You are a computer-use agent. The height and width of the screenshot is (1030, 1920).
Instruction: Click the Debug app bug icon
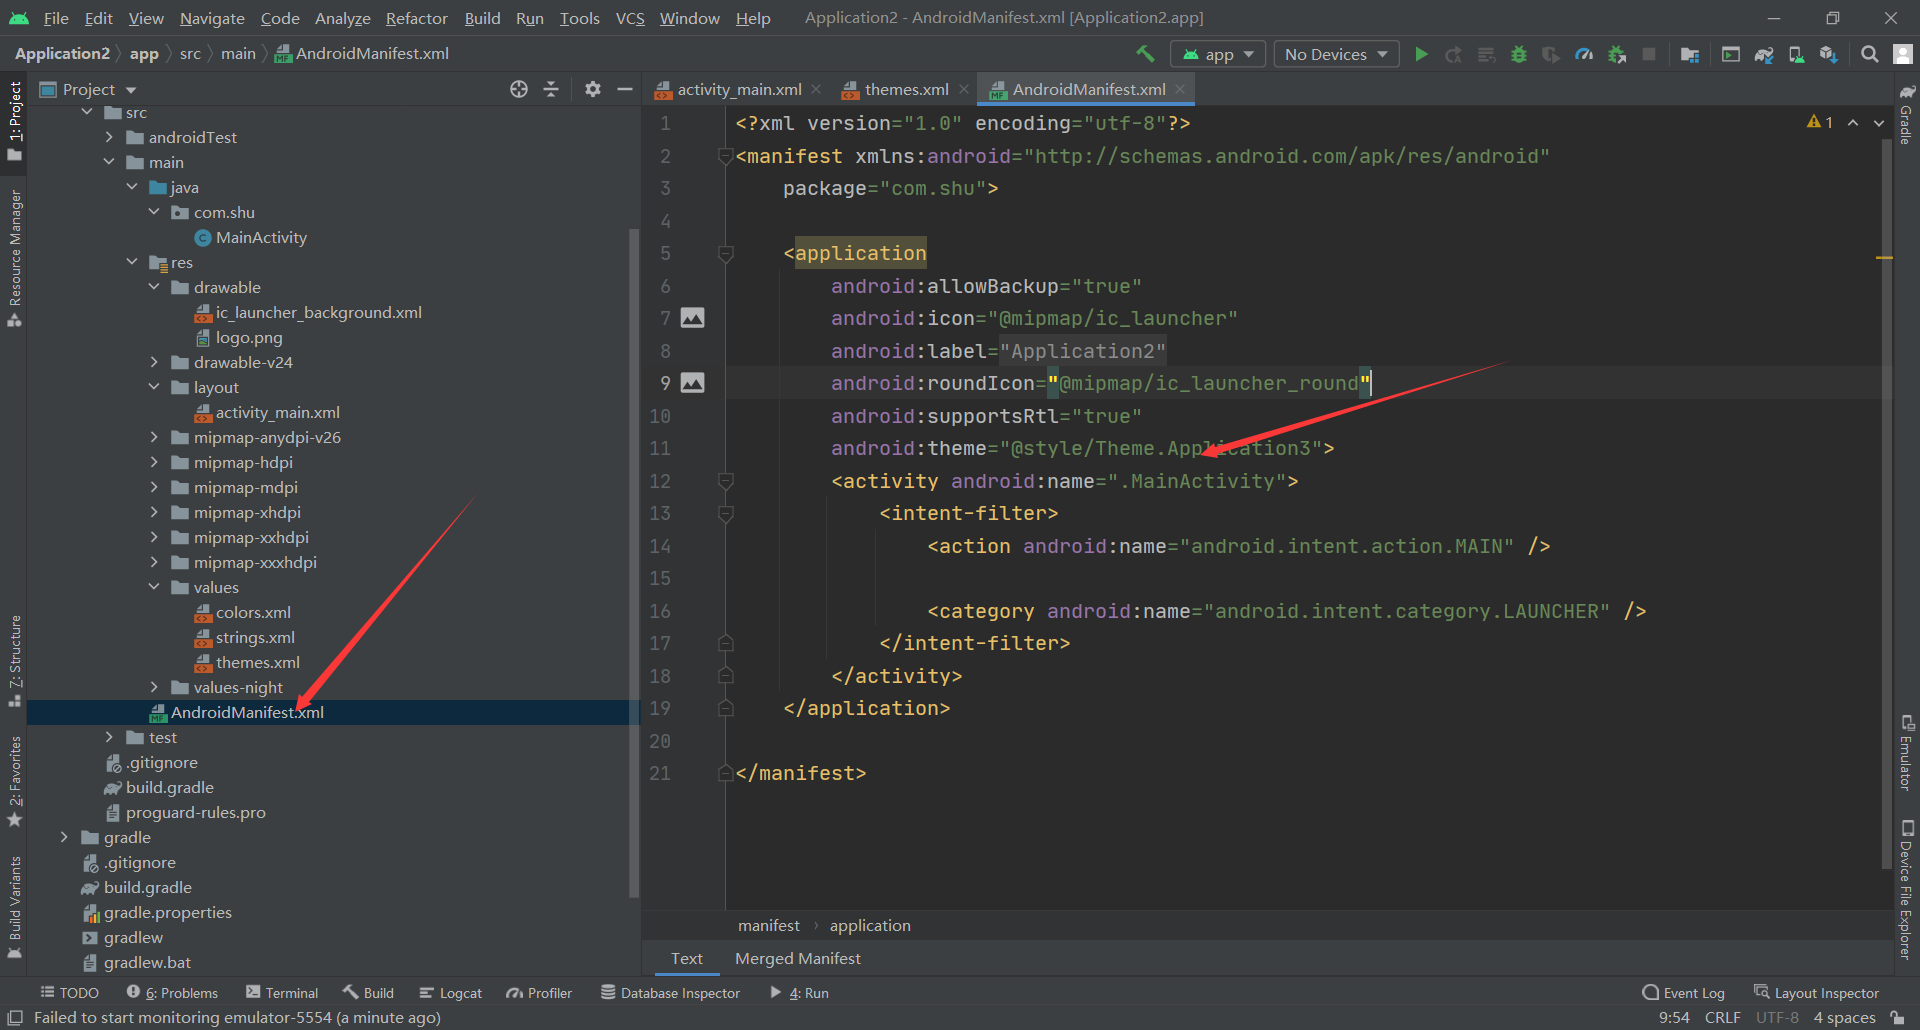pos(1519,54)
